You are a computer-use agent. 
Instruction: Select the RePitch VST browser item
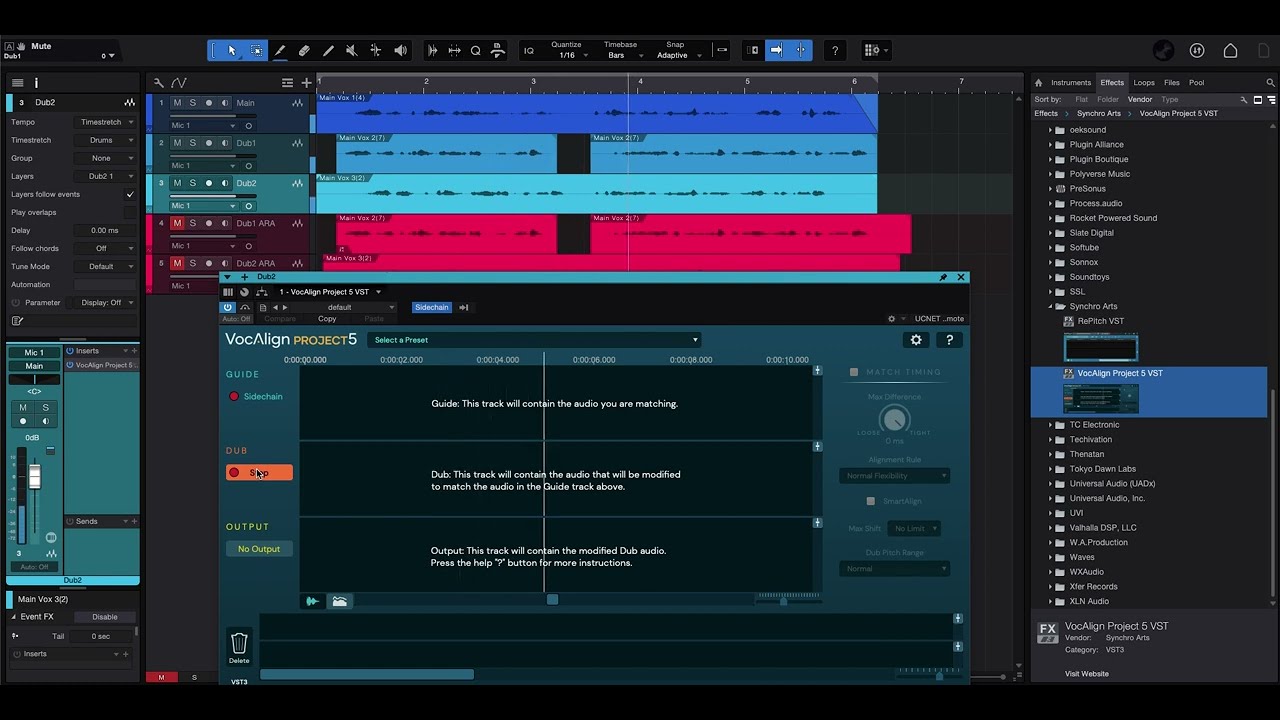[x=1100, y=321]
